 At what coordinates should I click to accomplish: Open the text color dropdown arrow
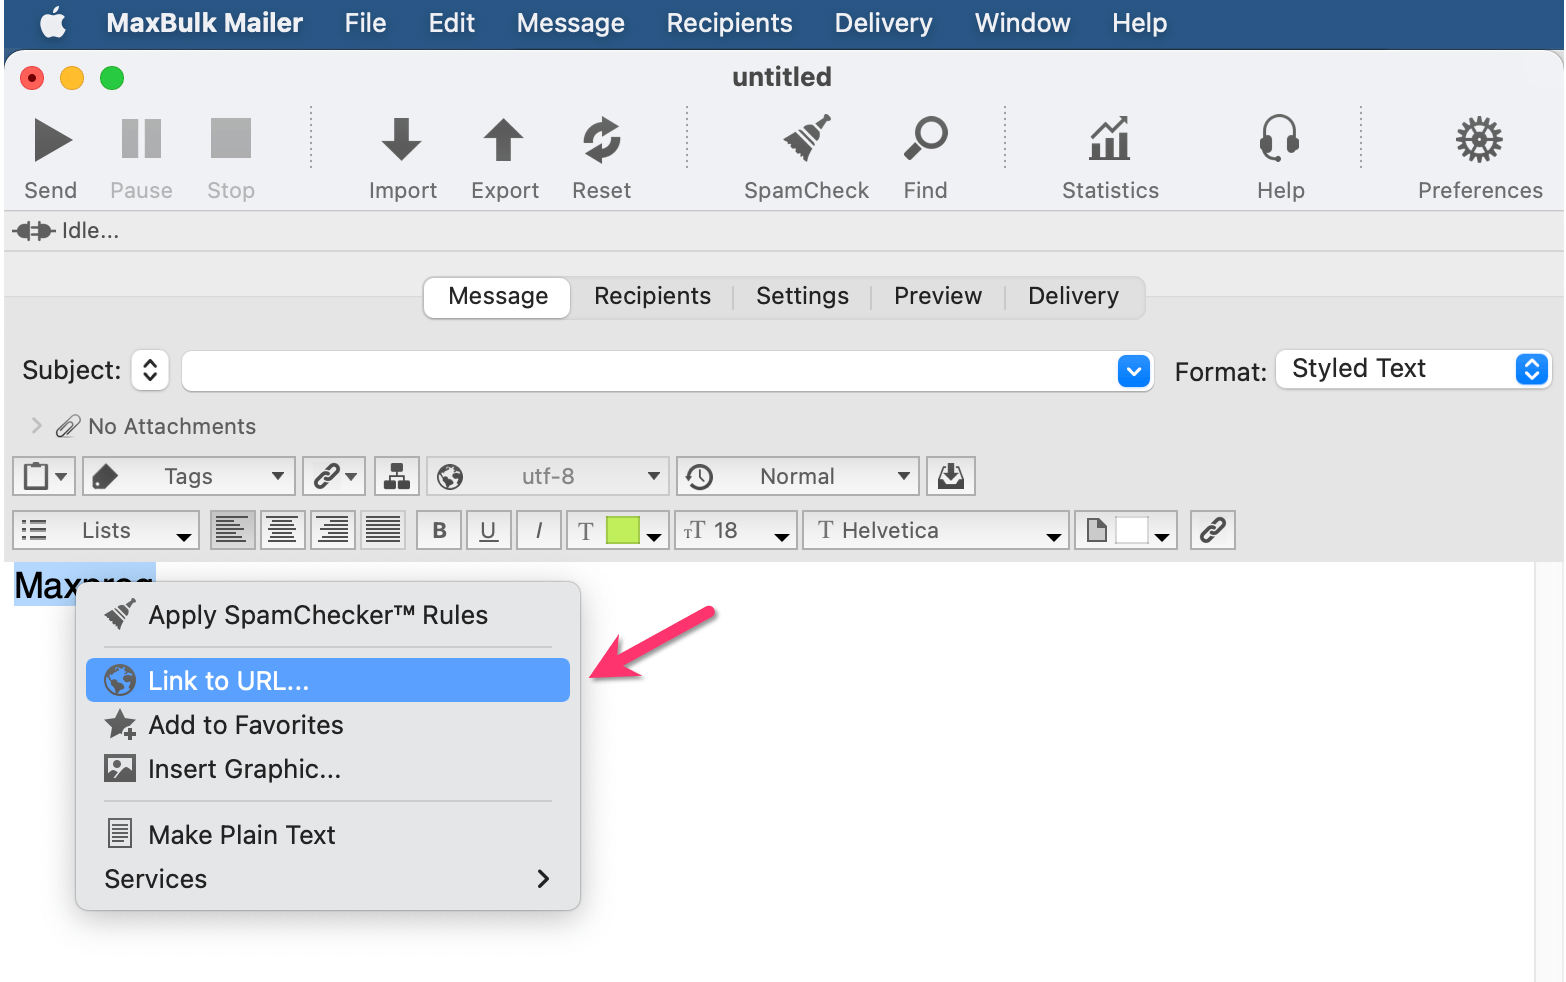click(655, 536)
